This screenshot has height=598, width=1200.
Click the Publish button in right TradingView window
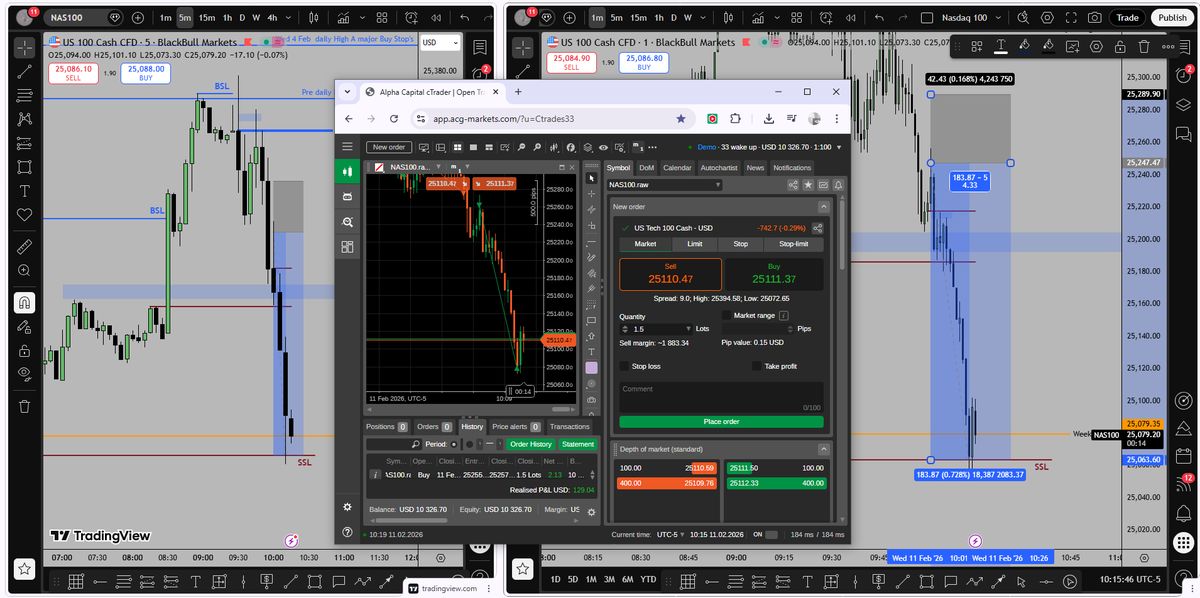[x=1171, y=18]
